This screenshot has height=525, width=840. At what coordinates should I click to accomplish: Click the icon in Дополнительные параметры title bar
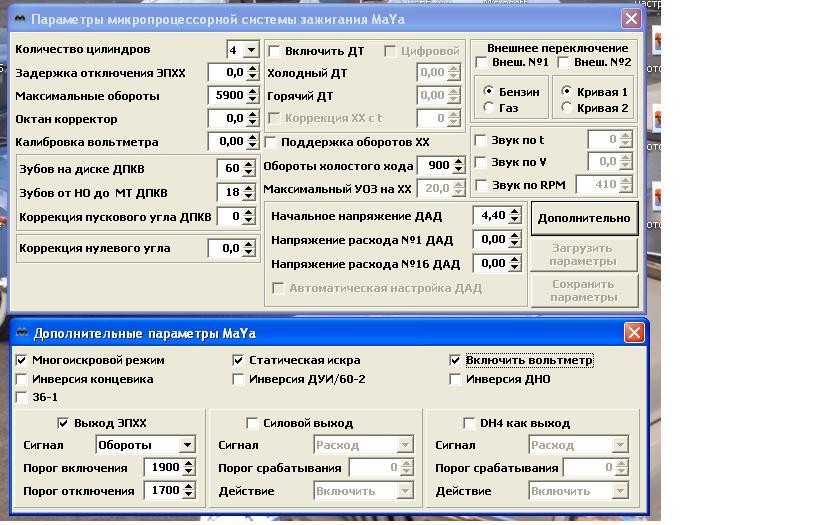click(20, 333)
